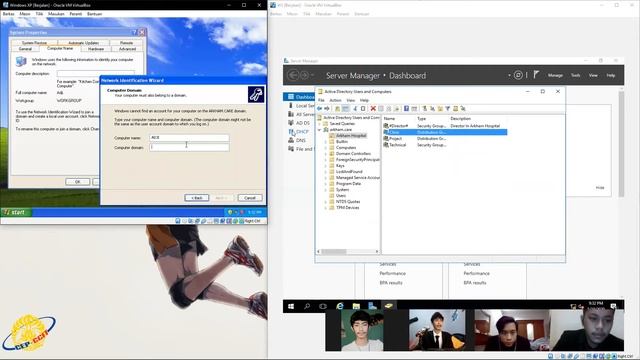Viewport: 640px width, 360px height.
Task: Click Server Manager icon on server taskbar
Action: (x=372, y=306)
